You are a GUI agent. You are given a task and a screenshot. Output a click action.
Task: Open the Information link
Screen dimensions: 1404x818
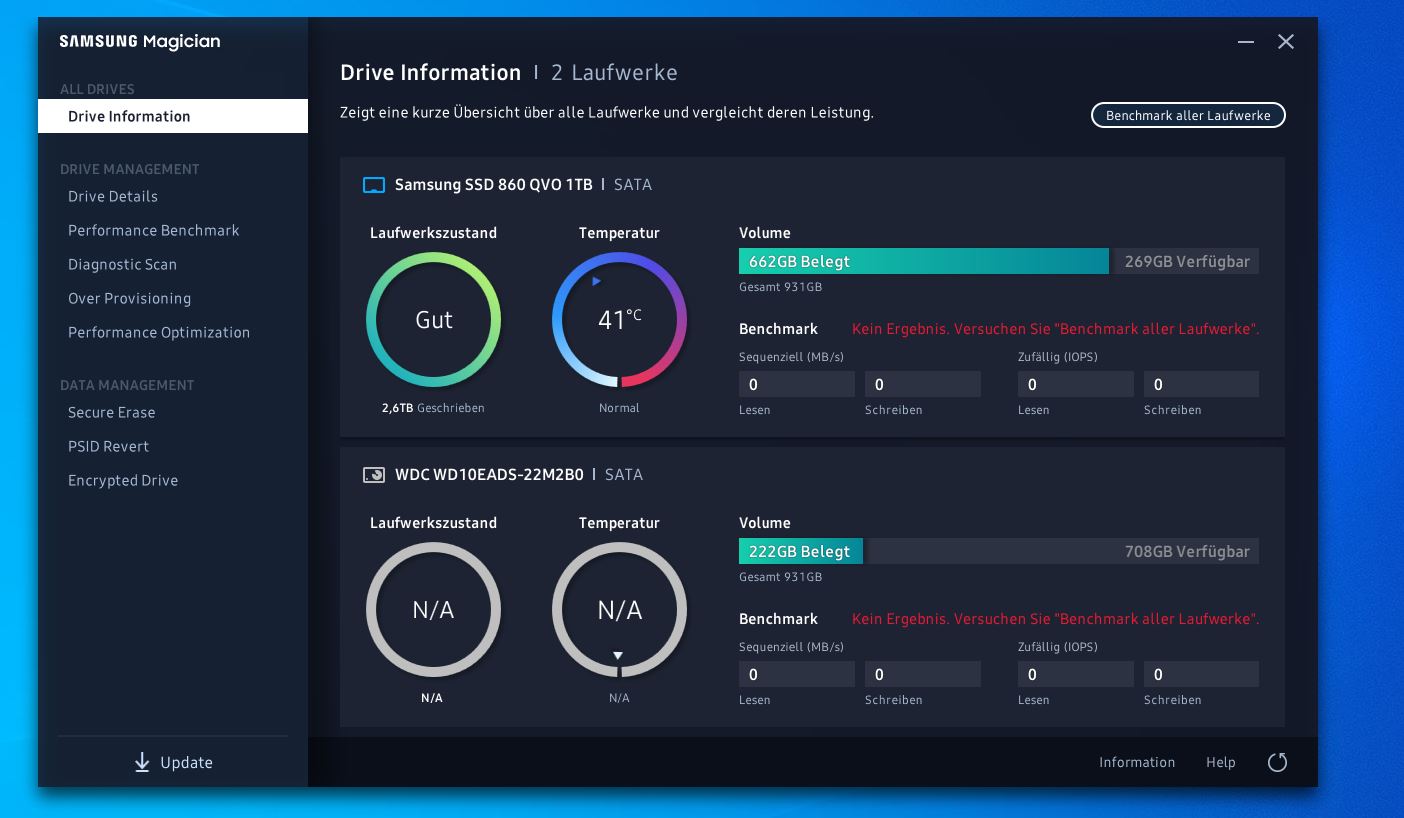click(1137, 763)
